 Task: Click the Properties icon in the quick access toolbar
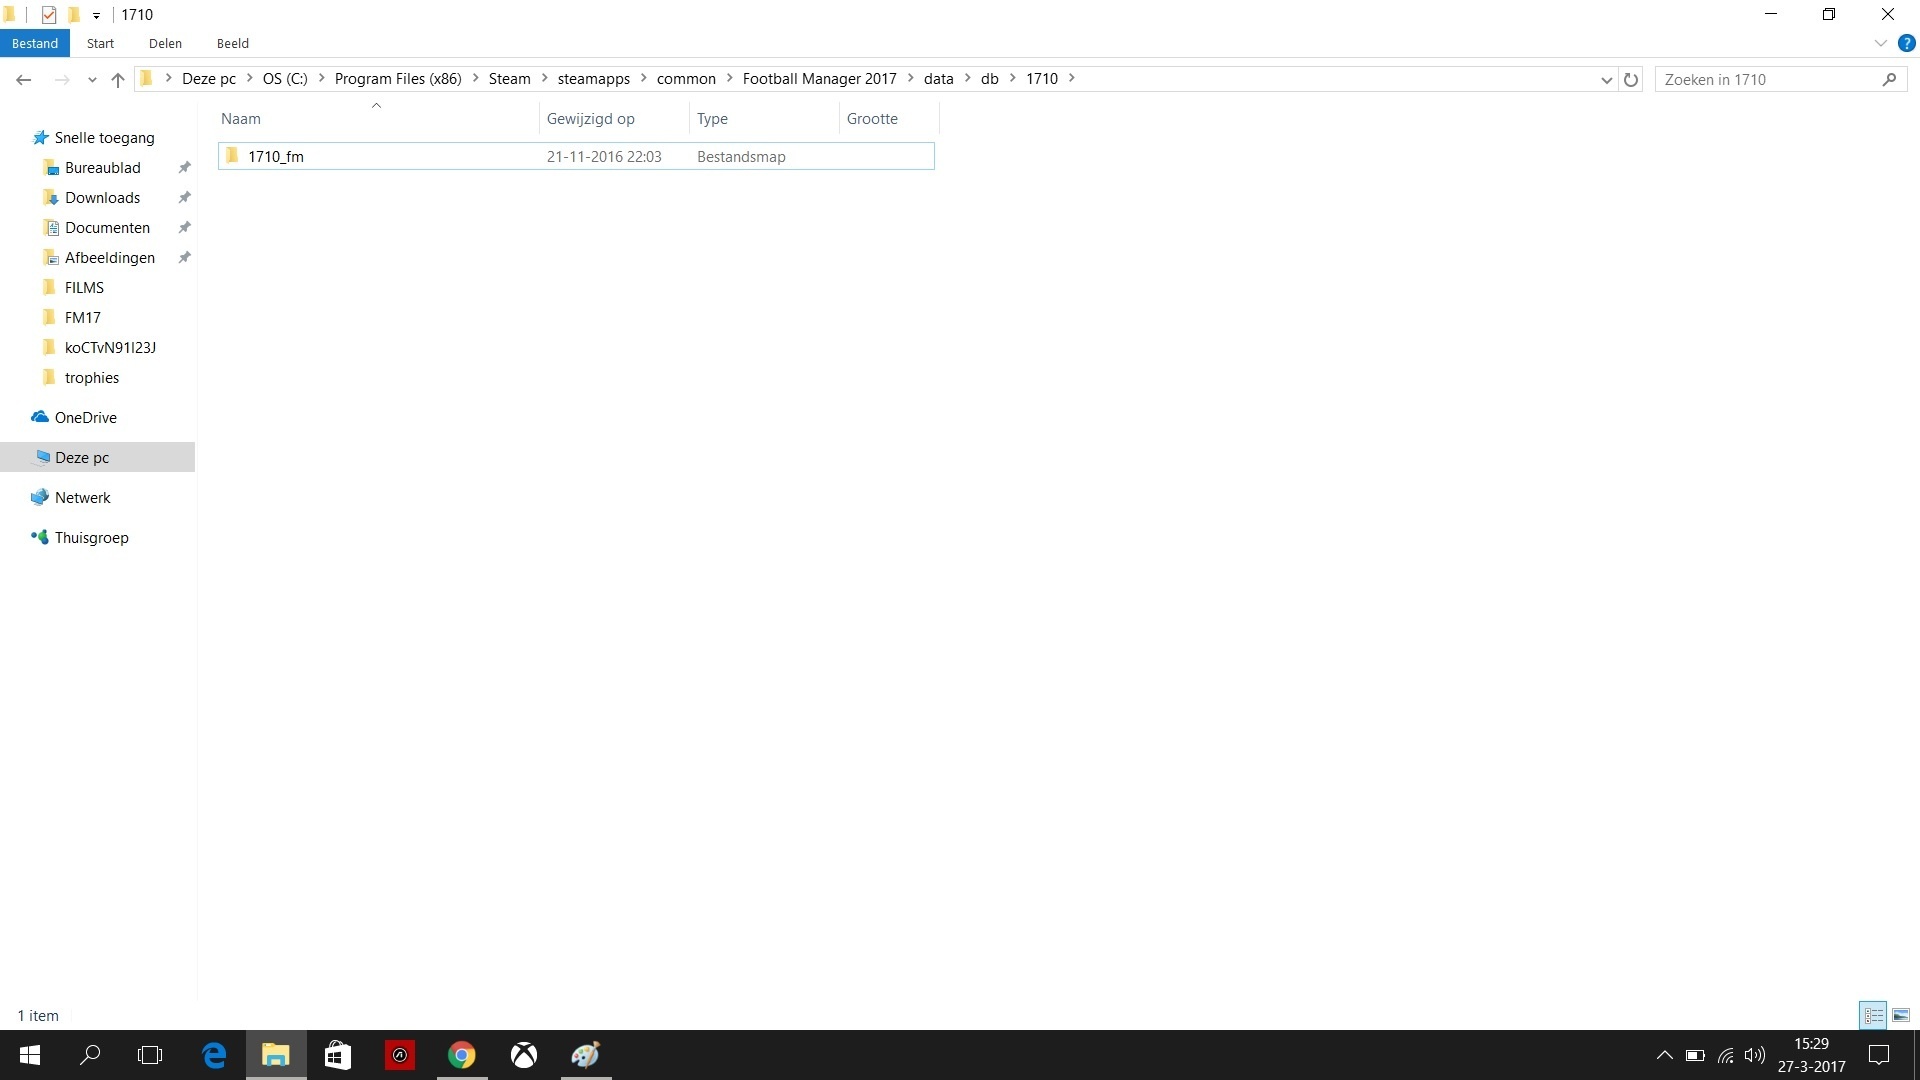coord(48,15)
